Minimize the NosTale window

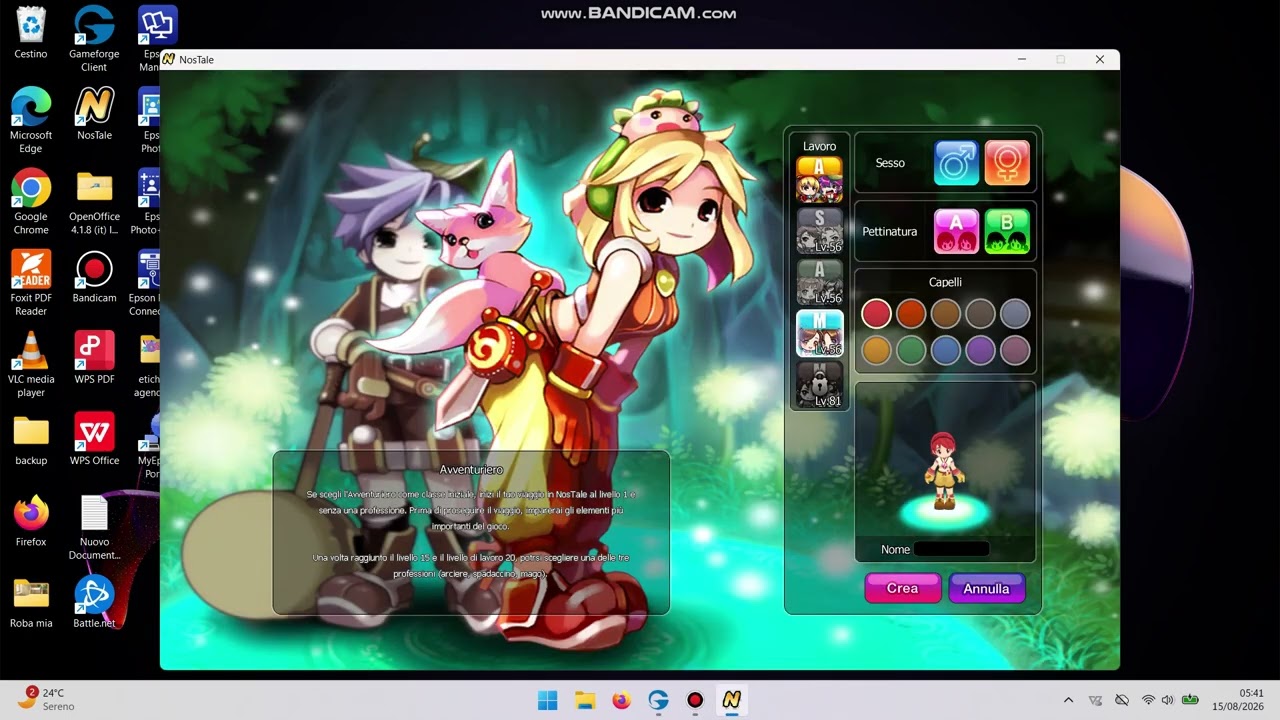tap(1022, 60)
